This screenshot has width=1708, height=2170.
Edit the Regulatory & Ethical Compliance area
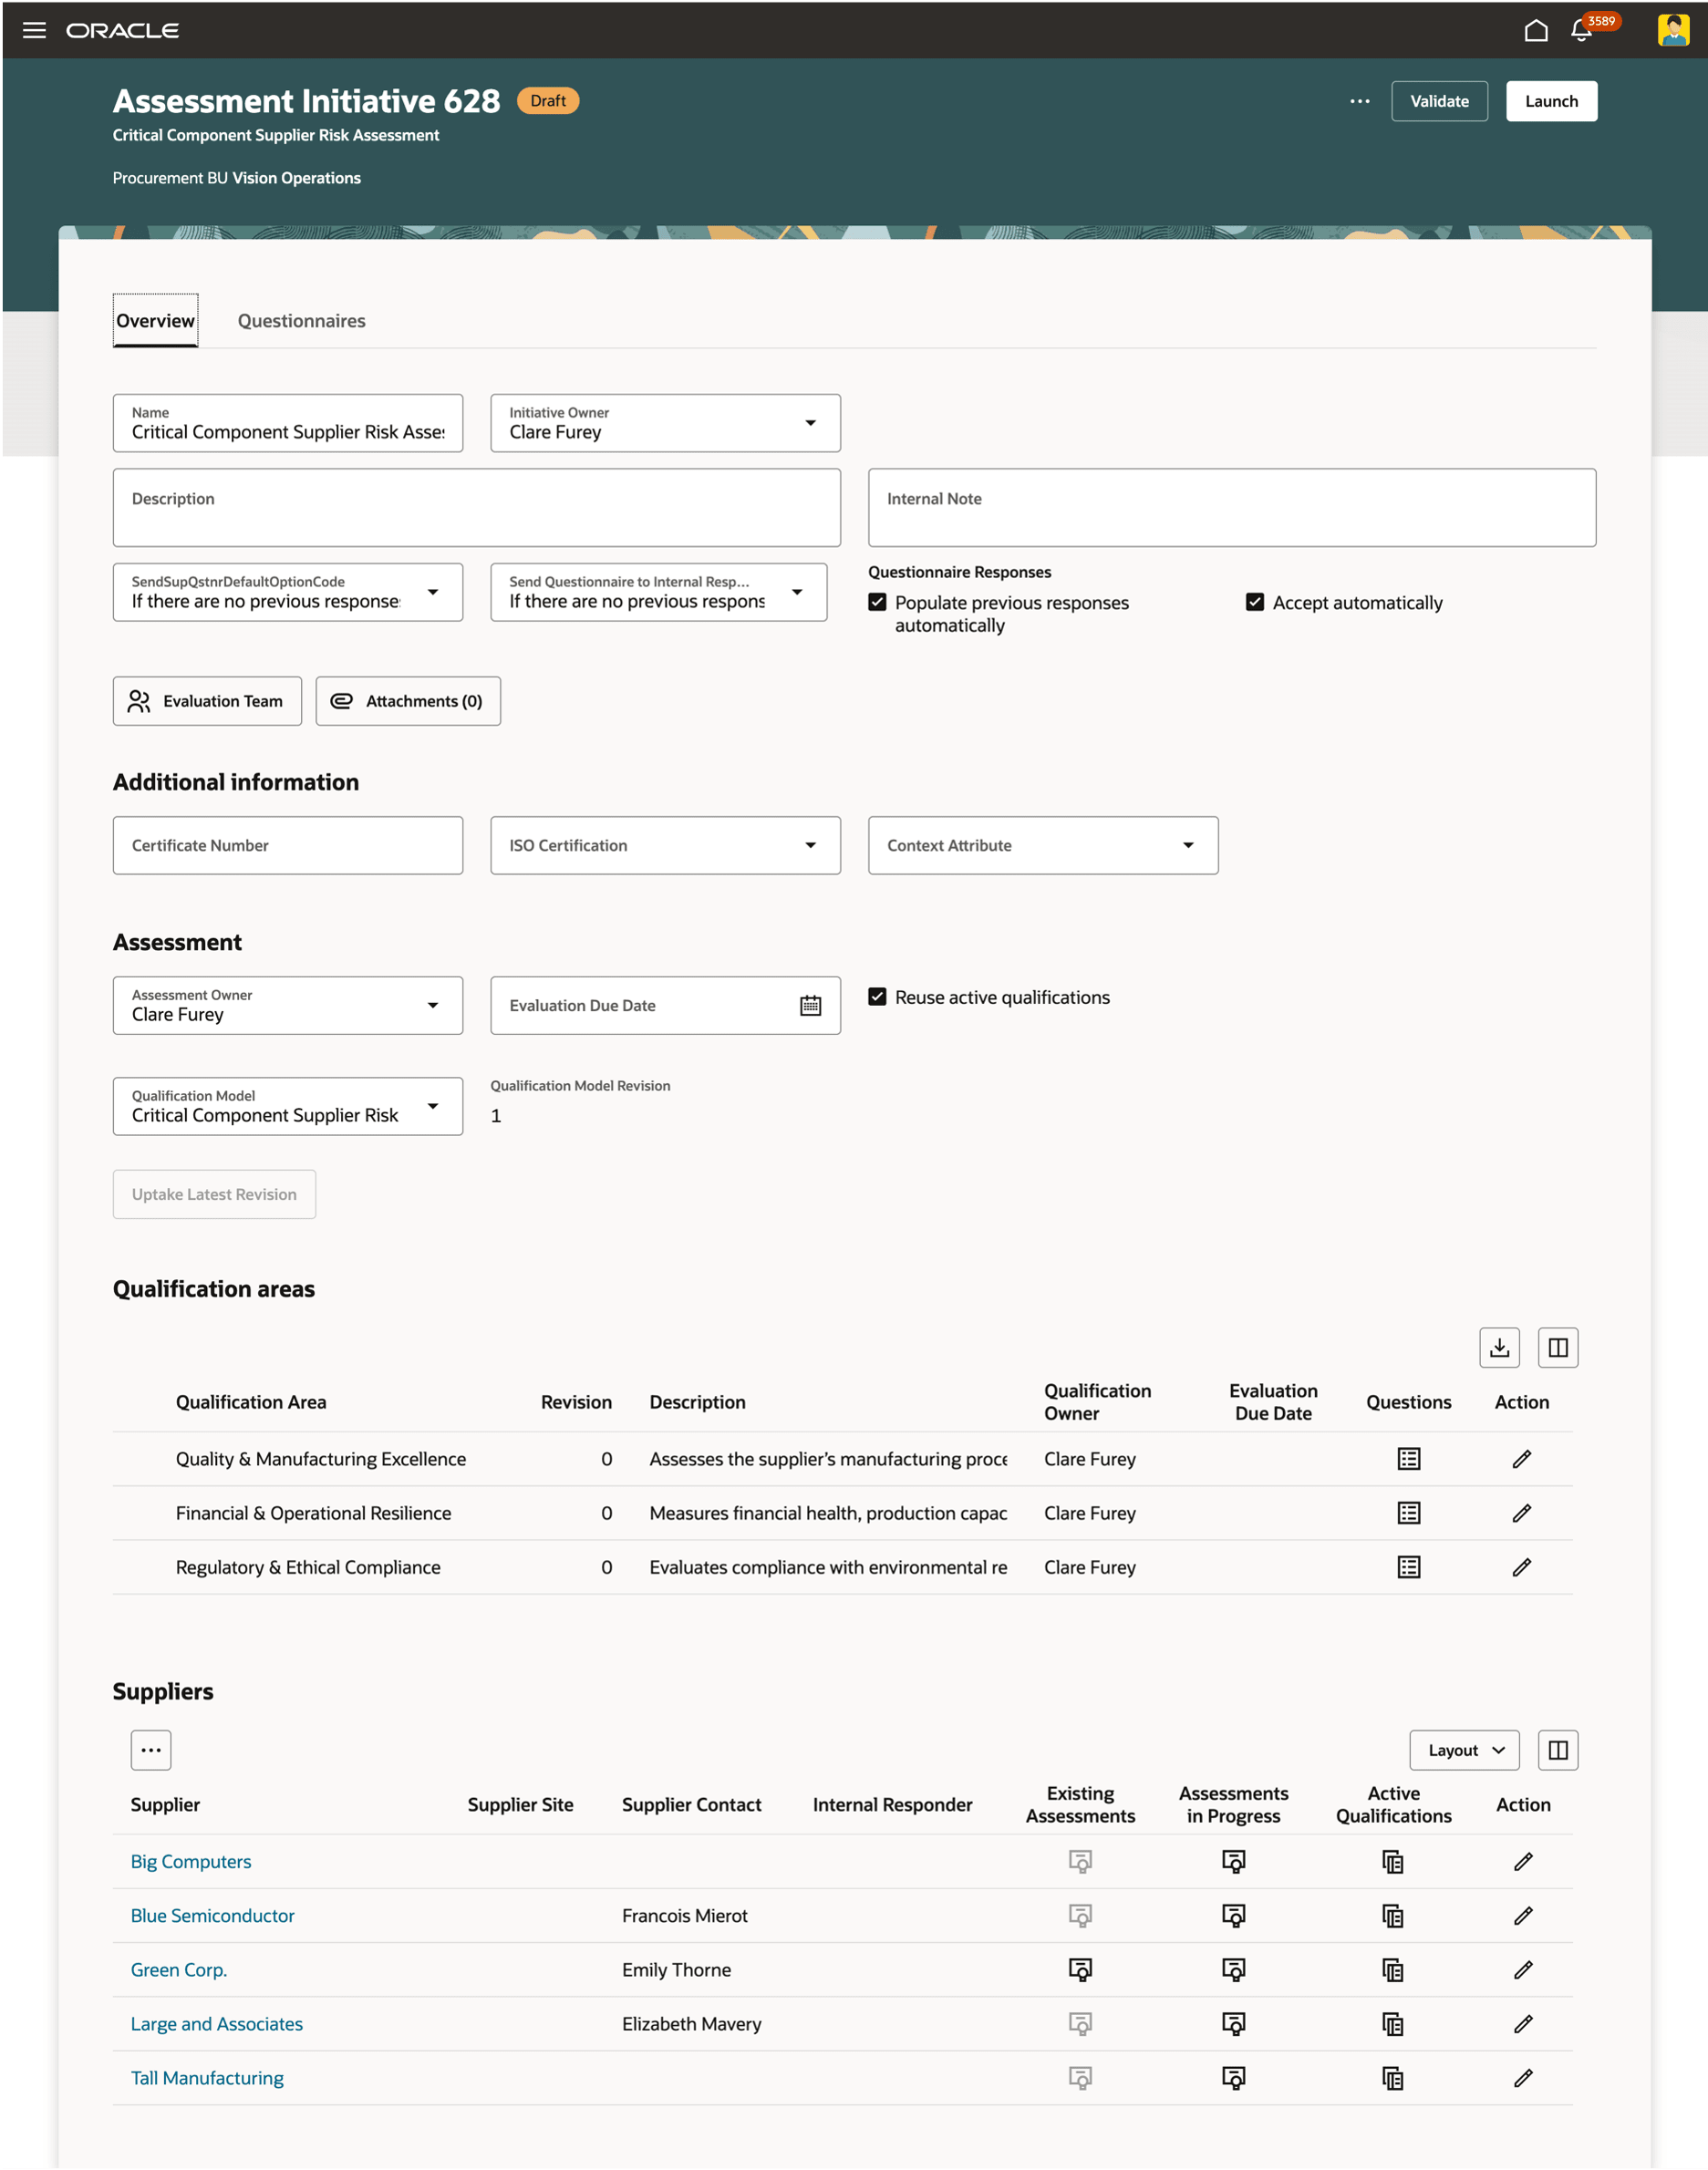pyautogui.click(x=1521, y=1566)
